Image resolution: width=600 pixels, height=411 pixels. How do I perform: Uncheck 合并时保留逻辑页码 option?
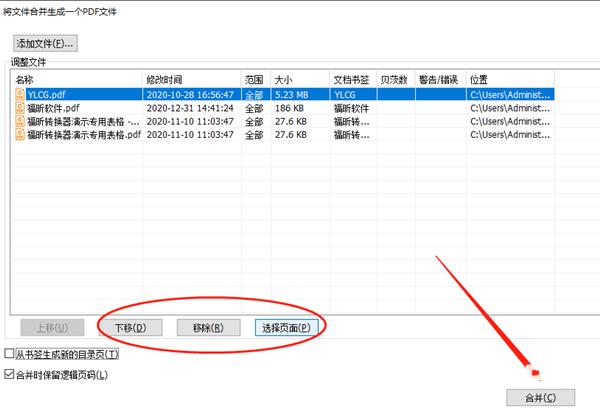(x=9, y=374)
